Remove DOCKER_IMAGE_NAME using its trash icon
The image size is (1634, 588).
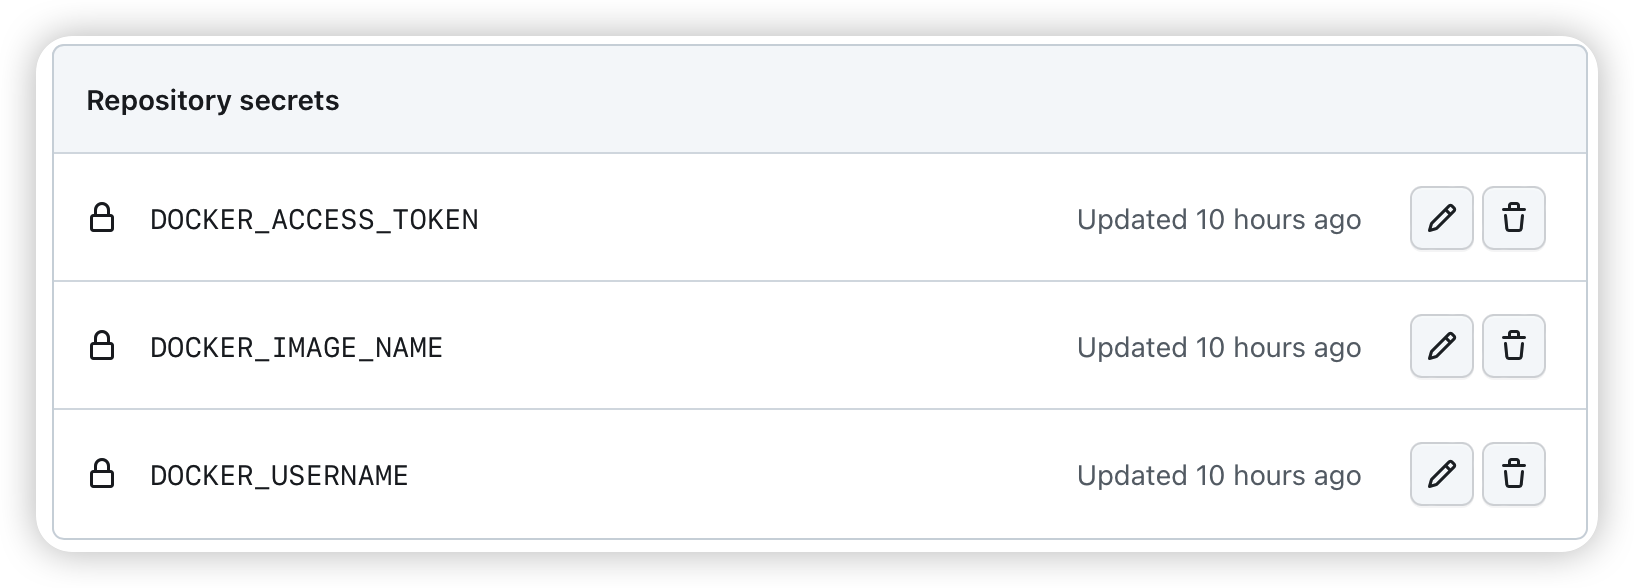click(x=1513, y=346)
